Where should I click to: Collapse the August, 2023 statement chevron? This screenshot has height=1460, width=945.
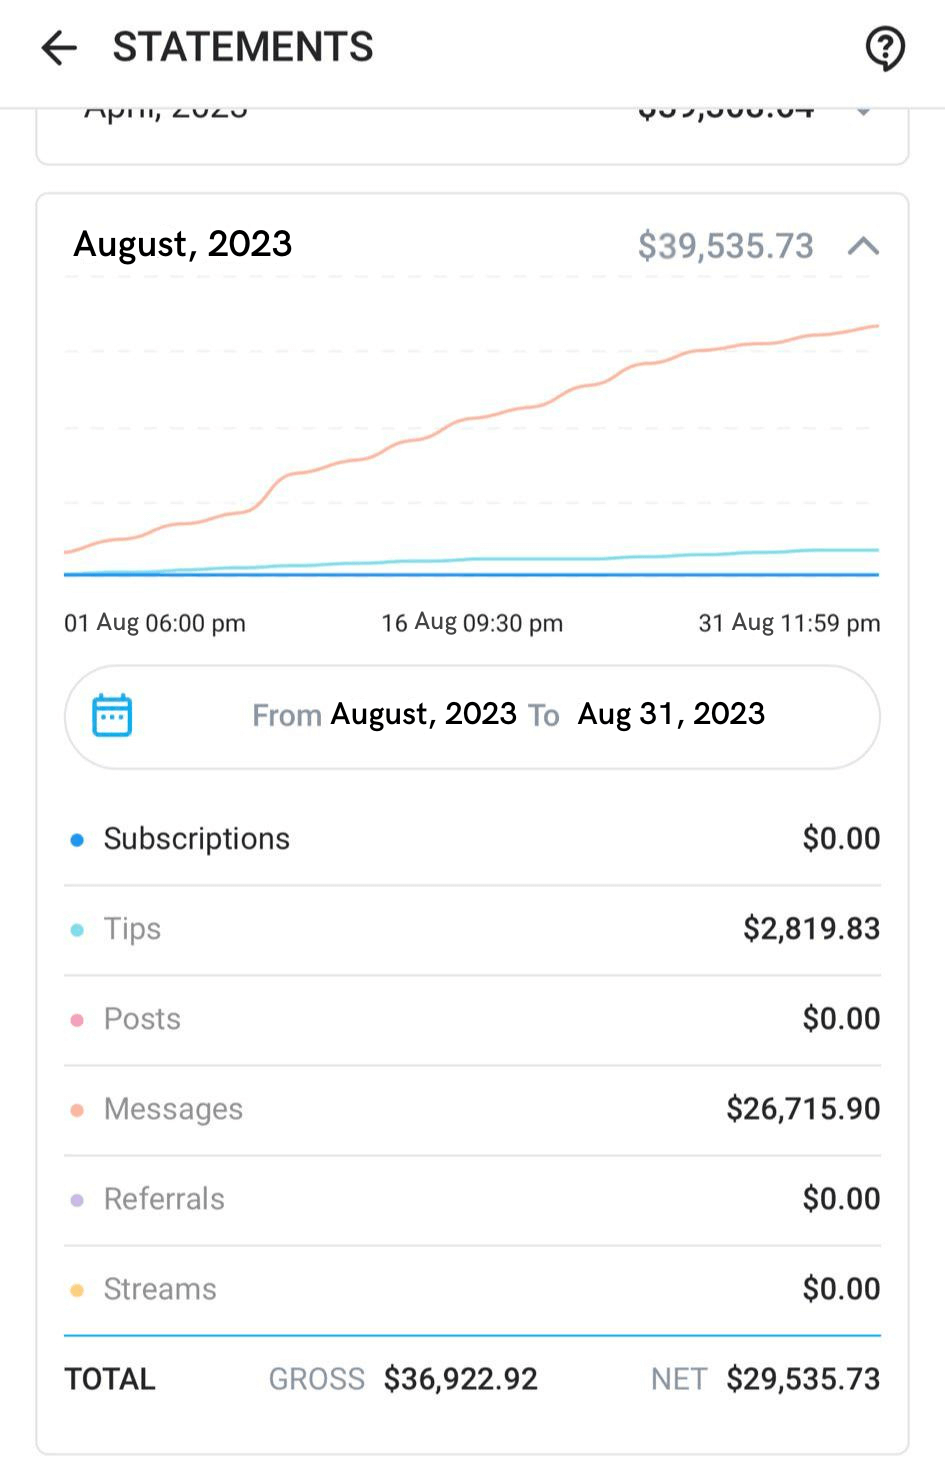click(x=863, y=246)
